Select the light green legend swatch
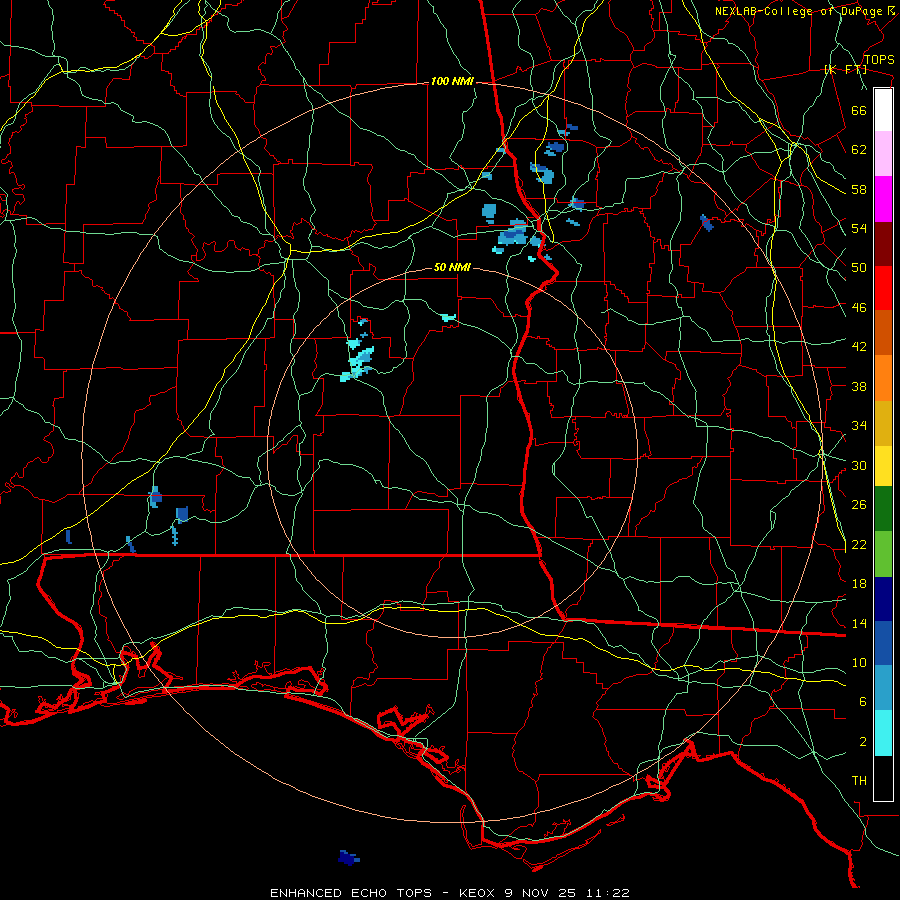The height and width of the screenshot is (900, 900). pyautogui.click(x=883, y=553)
